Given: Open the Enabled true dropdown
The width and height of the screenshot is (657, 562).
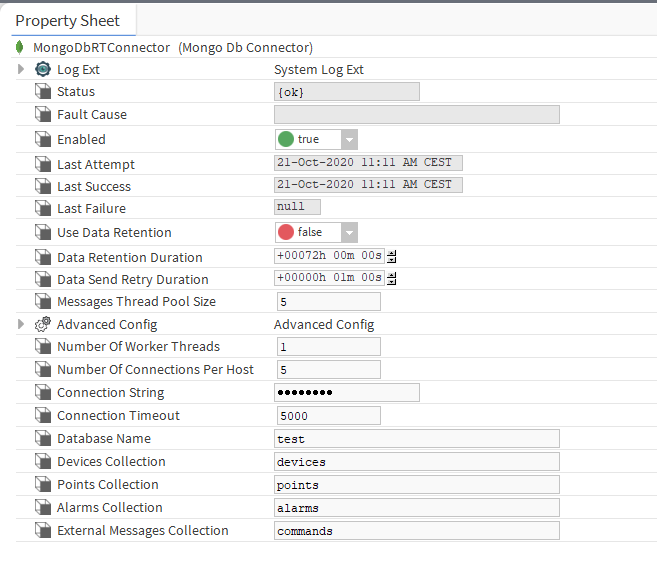Looking at the screenshot, I should click(349, 140).
